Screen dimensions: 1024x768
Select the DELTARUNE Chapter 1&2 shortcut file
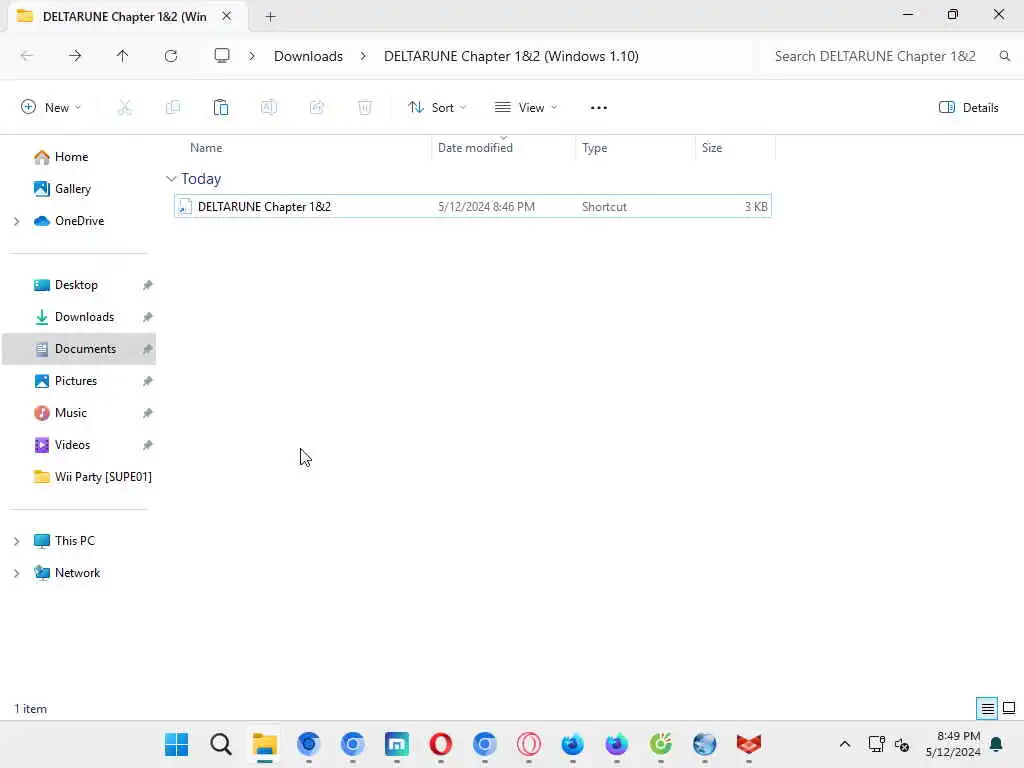(x=473, y=206)
